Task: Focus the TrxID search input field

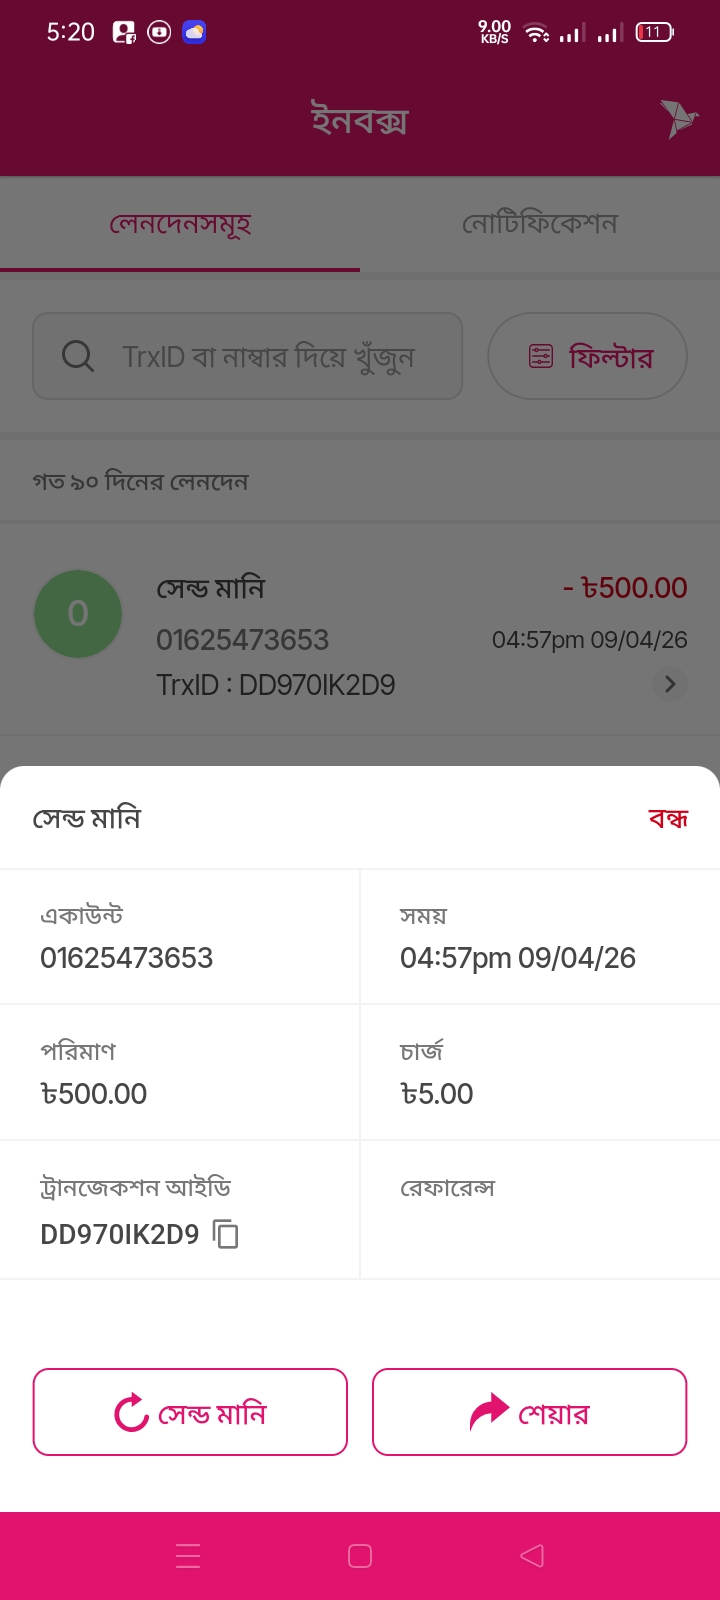Action: (268, 356)
